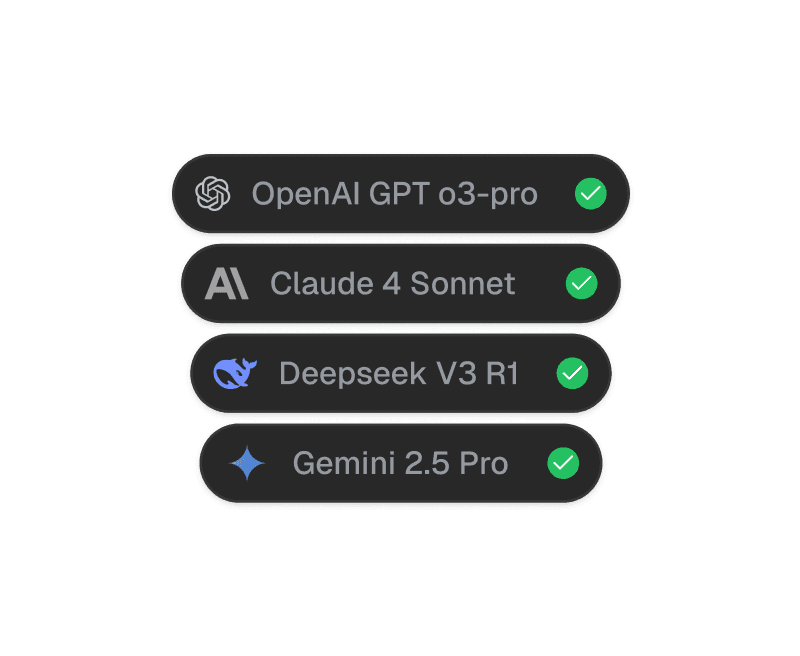This screenshot has width=800, height=656.
Task: Click the Claude 4 Sonnet label text
Action: pyautogui.click(x=392, y=285)
